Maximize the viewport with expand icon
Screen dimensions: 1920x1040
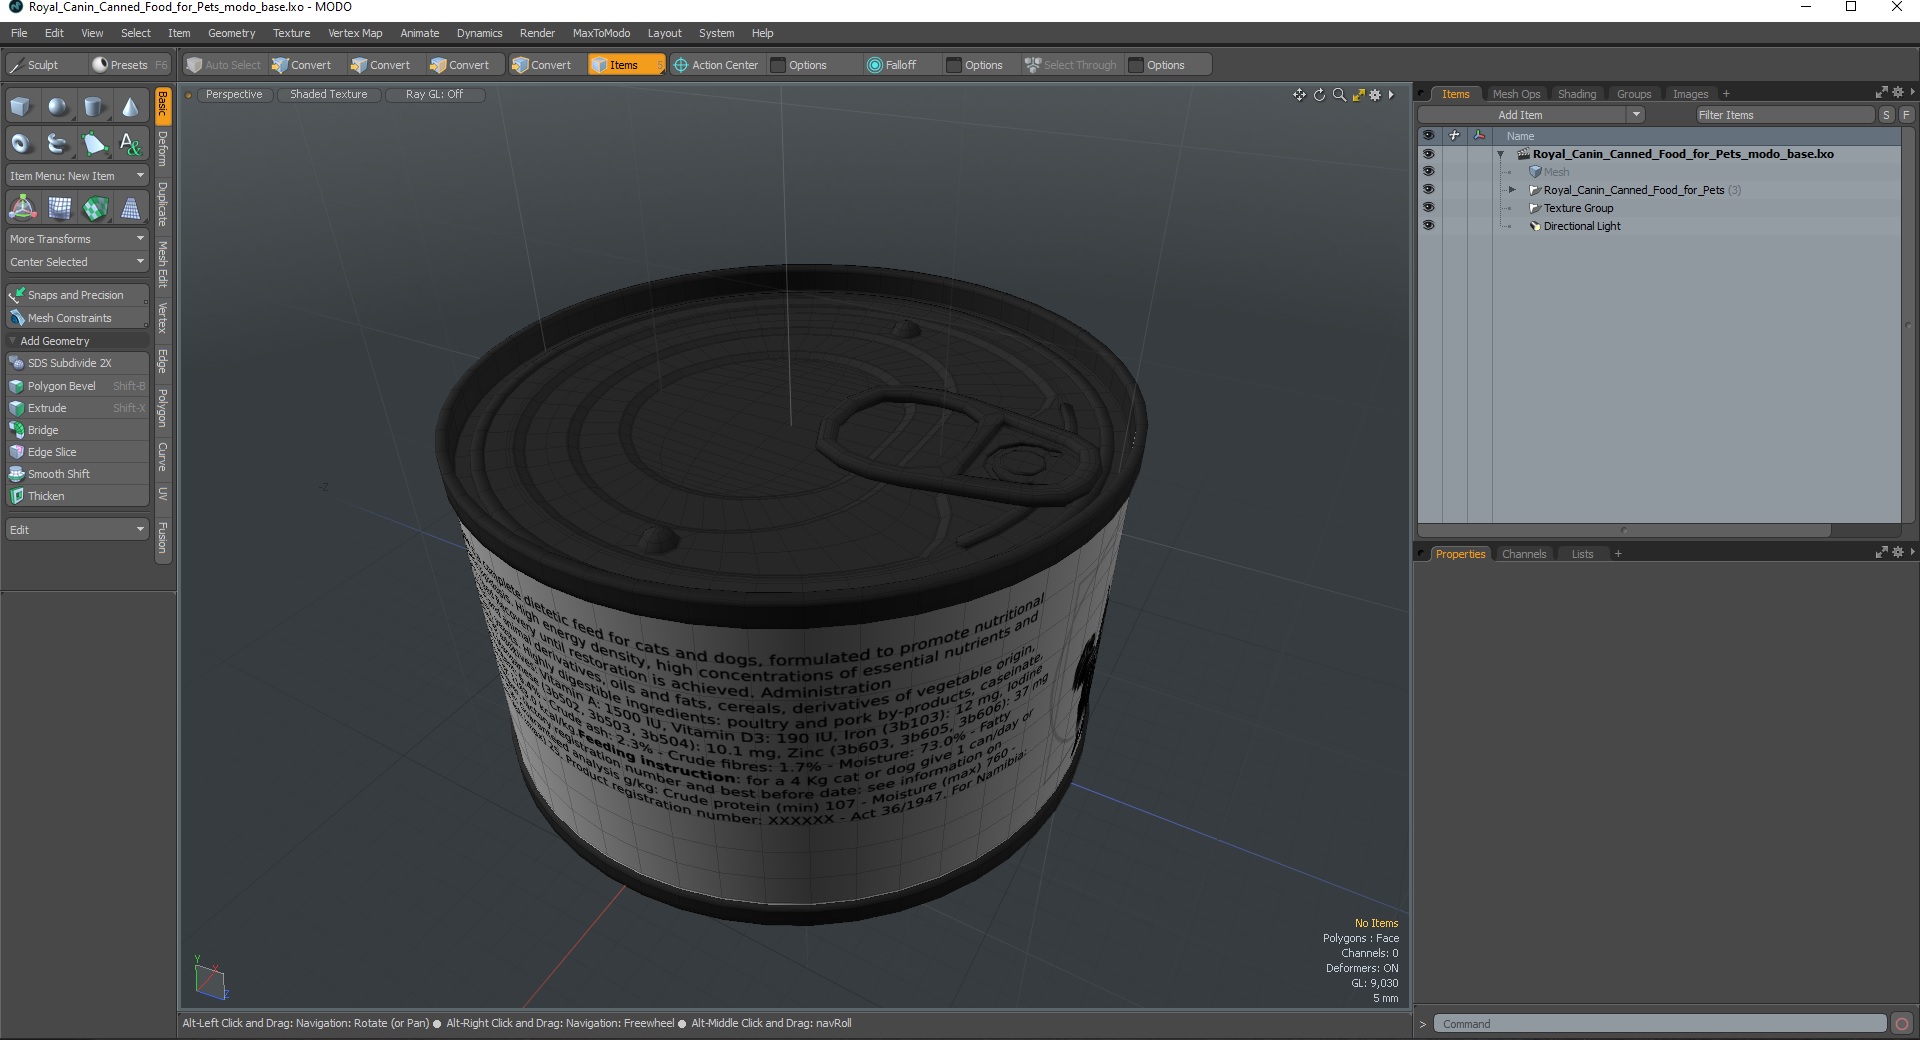point(1358,95)
